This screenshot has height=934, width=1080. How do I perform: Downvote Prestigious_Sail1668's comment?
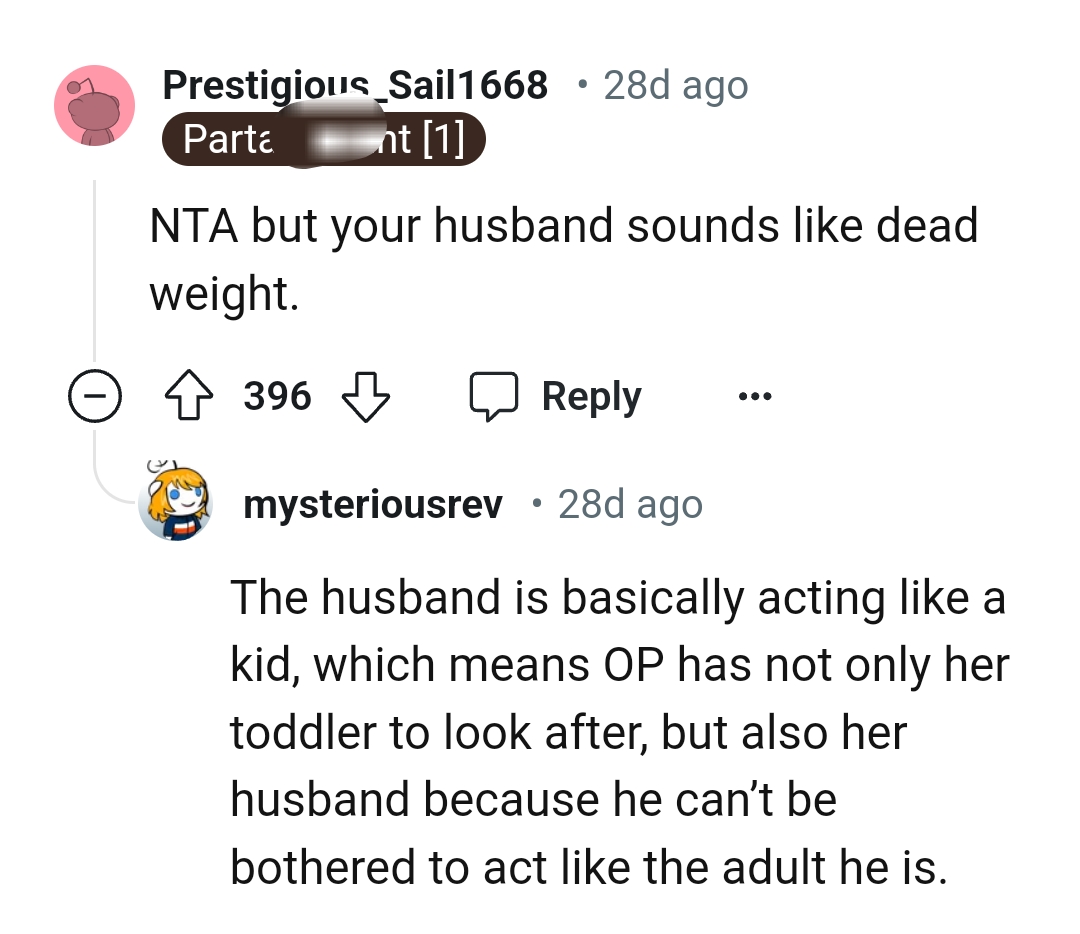tap(366, 395)
